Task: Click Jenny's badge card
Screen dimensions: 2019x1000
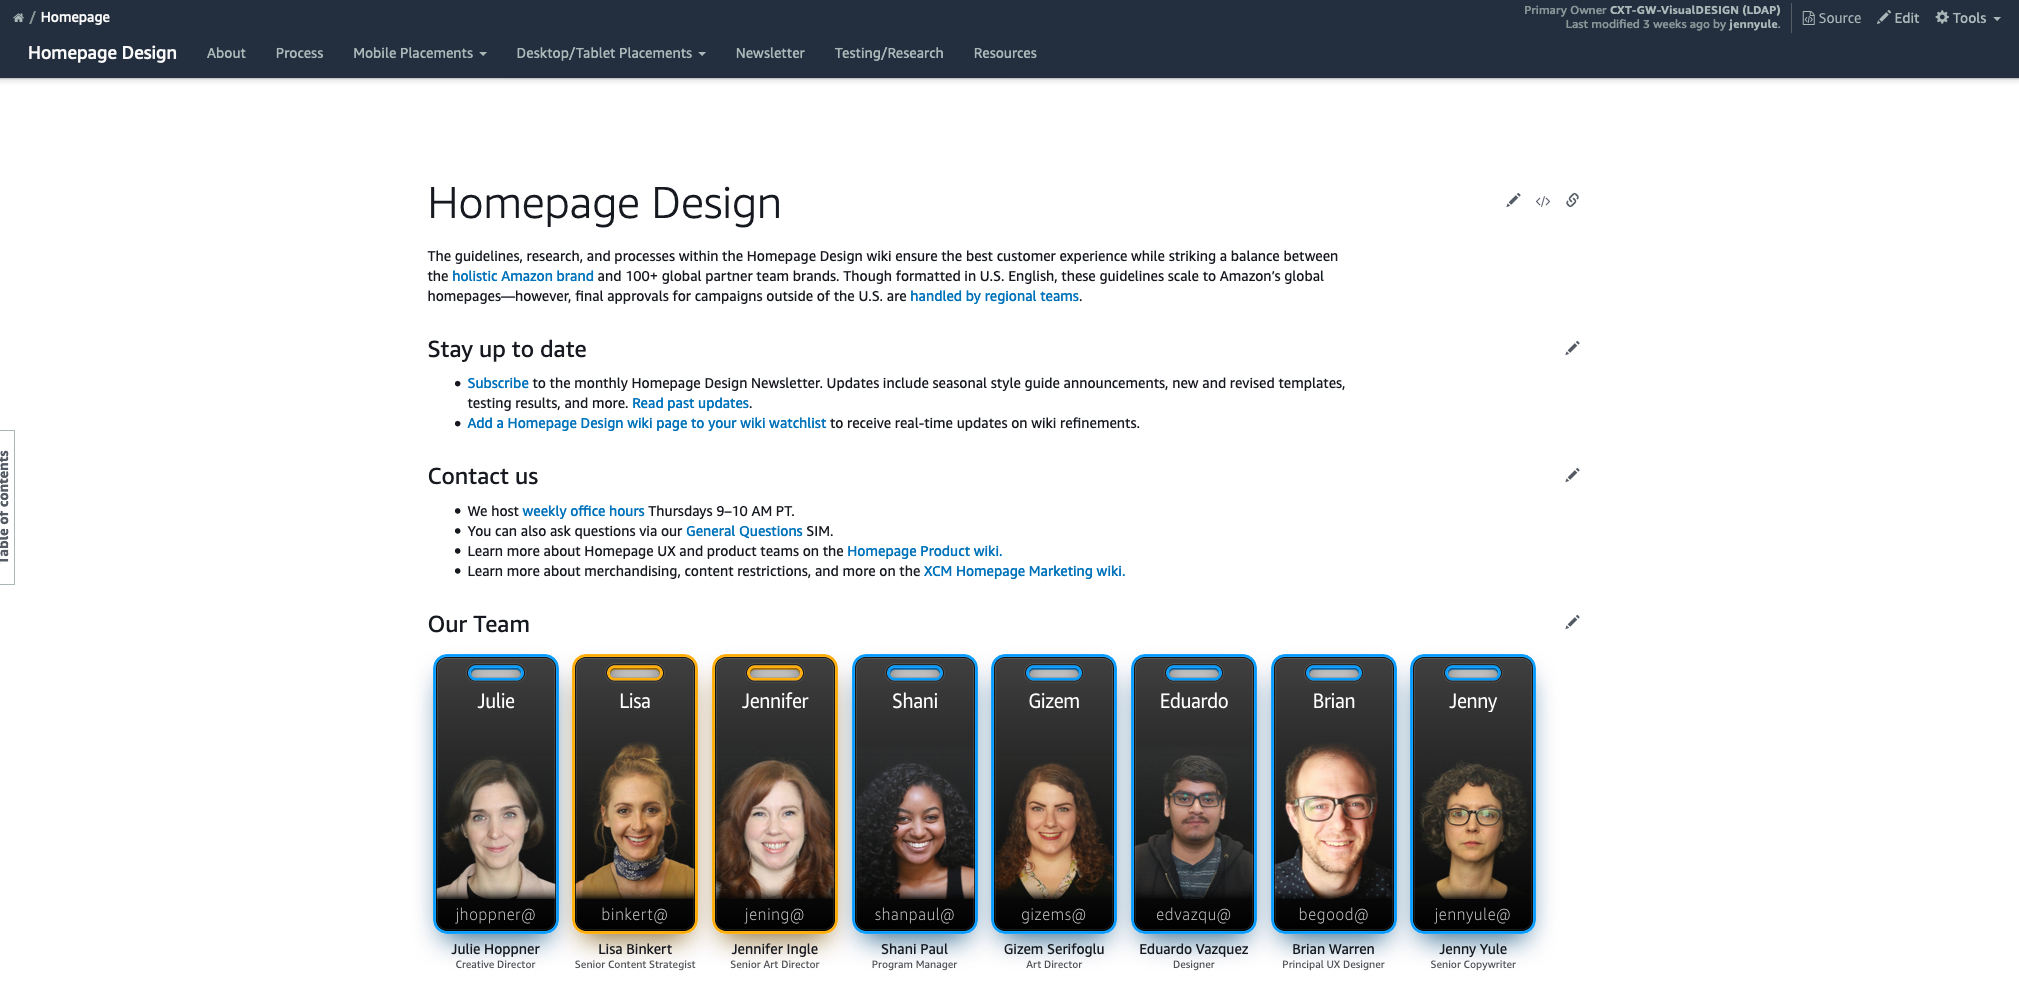Action: tap(1473, 794)
